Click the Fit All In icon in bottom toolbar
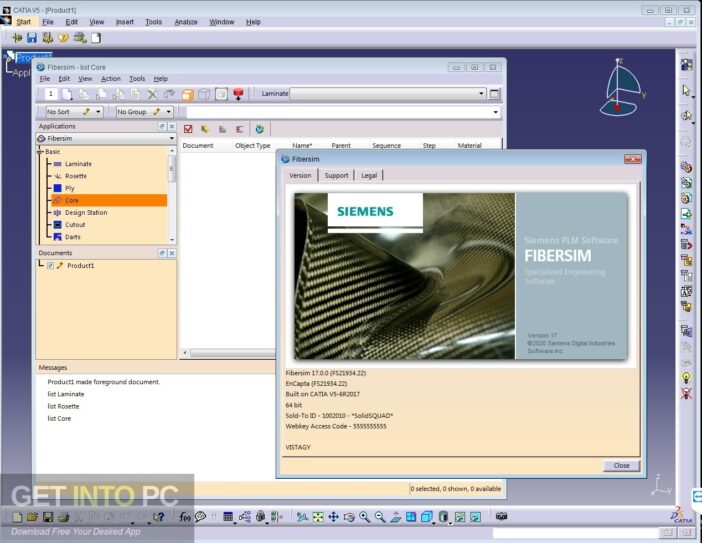This screenshot has width=702, height=543. (318, 517)
